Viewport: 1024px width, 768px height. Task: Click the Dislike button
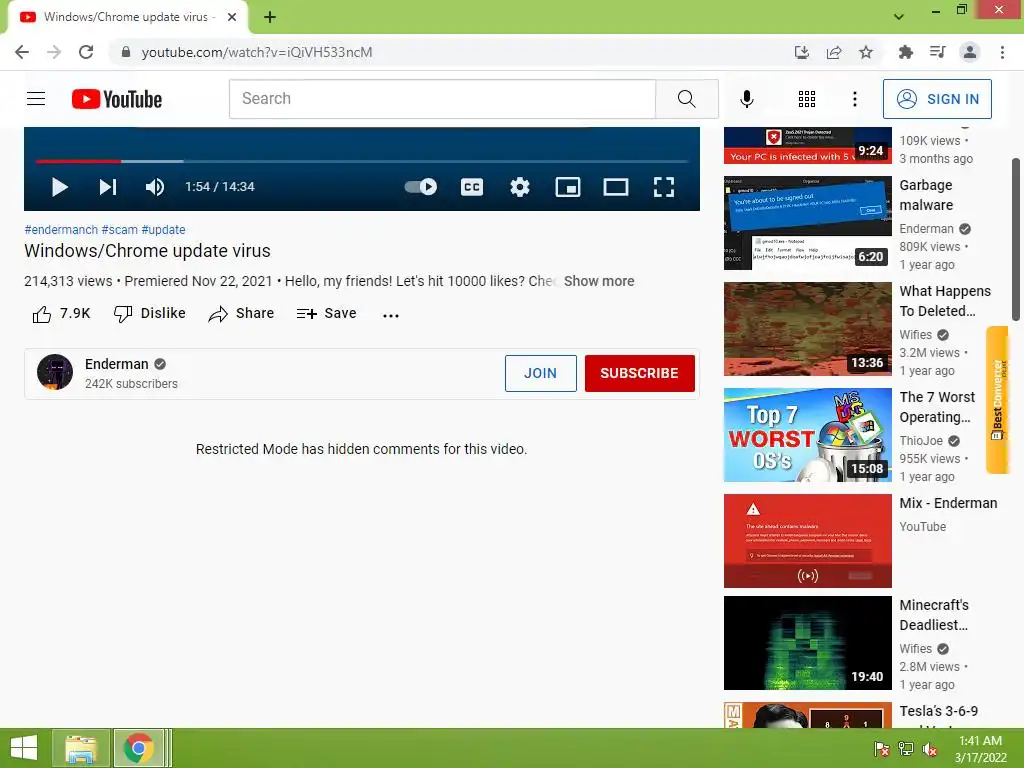click(x=150, y=314)
